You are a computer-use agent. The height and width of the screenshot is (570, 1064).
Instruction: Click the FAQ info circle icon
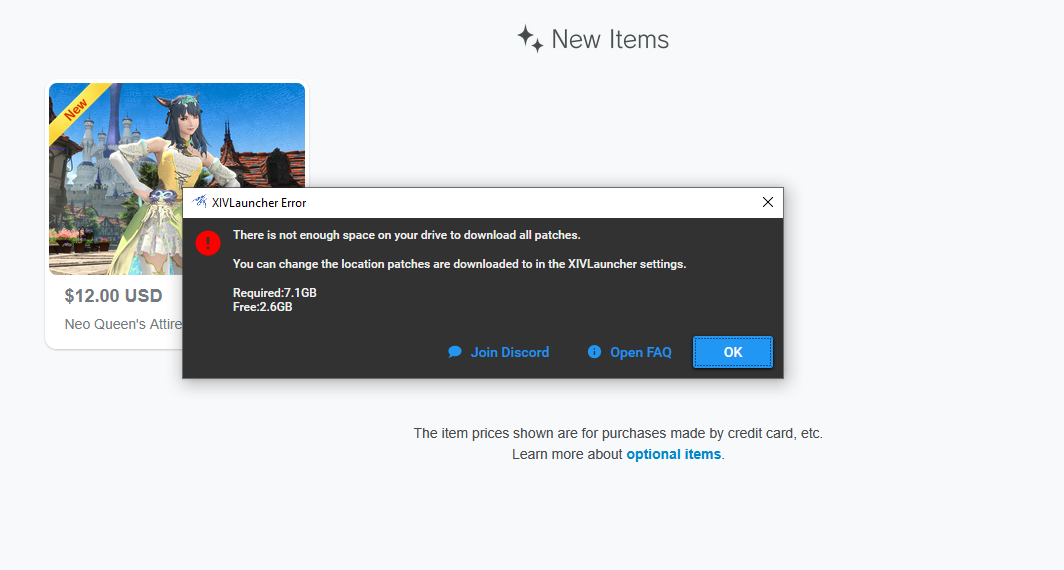594,352
